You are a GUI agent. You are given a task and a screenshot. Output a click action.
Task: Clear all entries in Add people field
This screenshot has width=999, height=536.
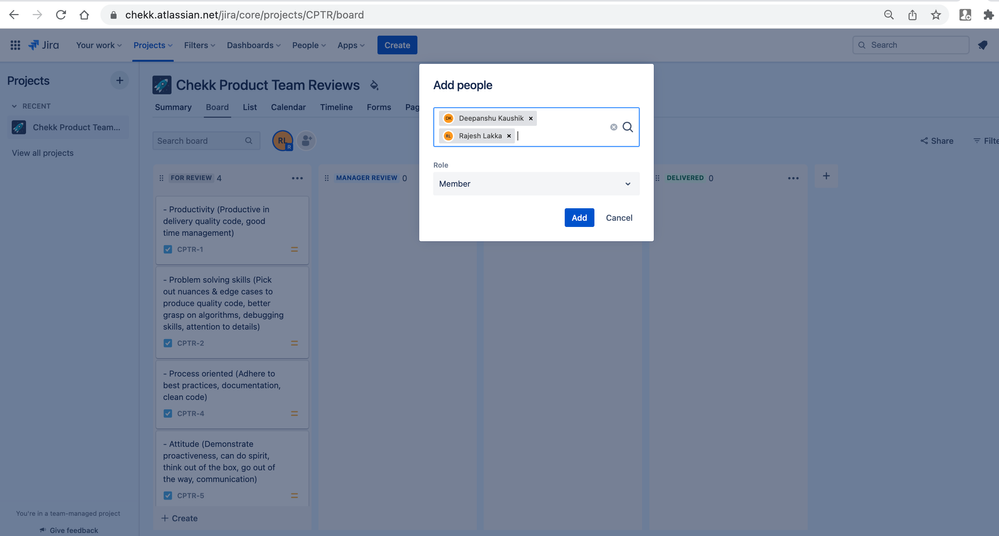point(614,127)
